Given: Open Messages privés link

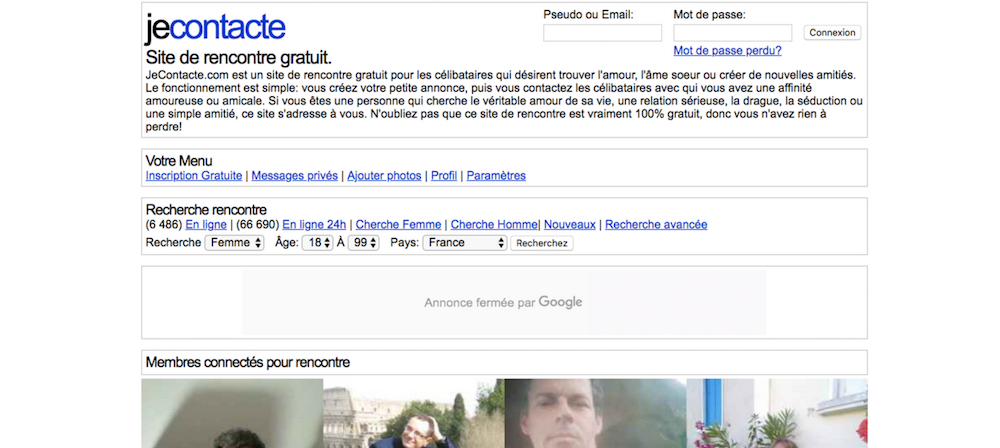Looking at the screenshot, I should pyautogui.click(x=295, y=175).
